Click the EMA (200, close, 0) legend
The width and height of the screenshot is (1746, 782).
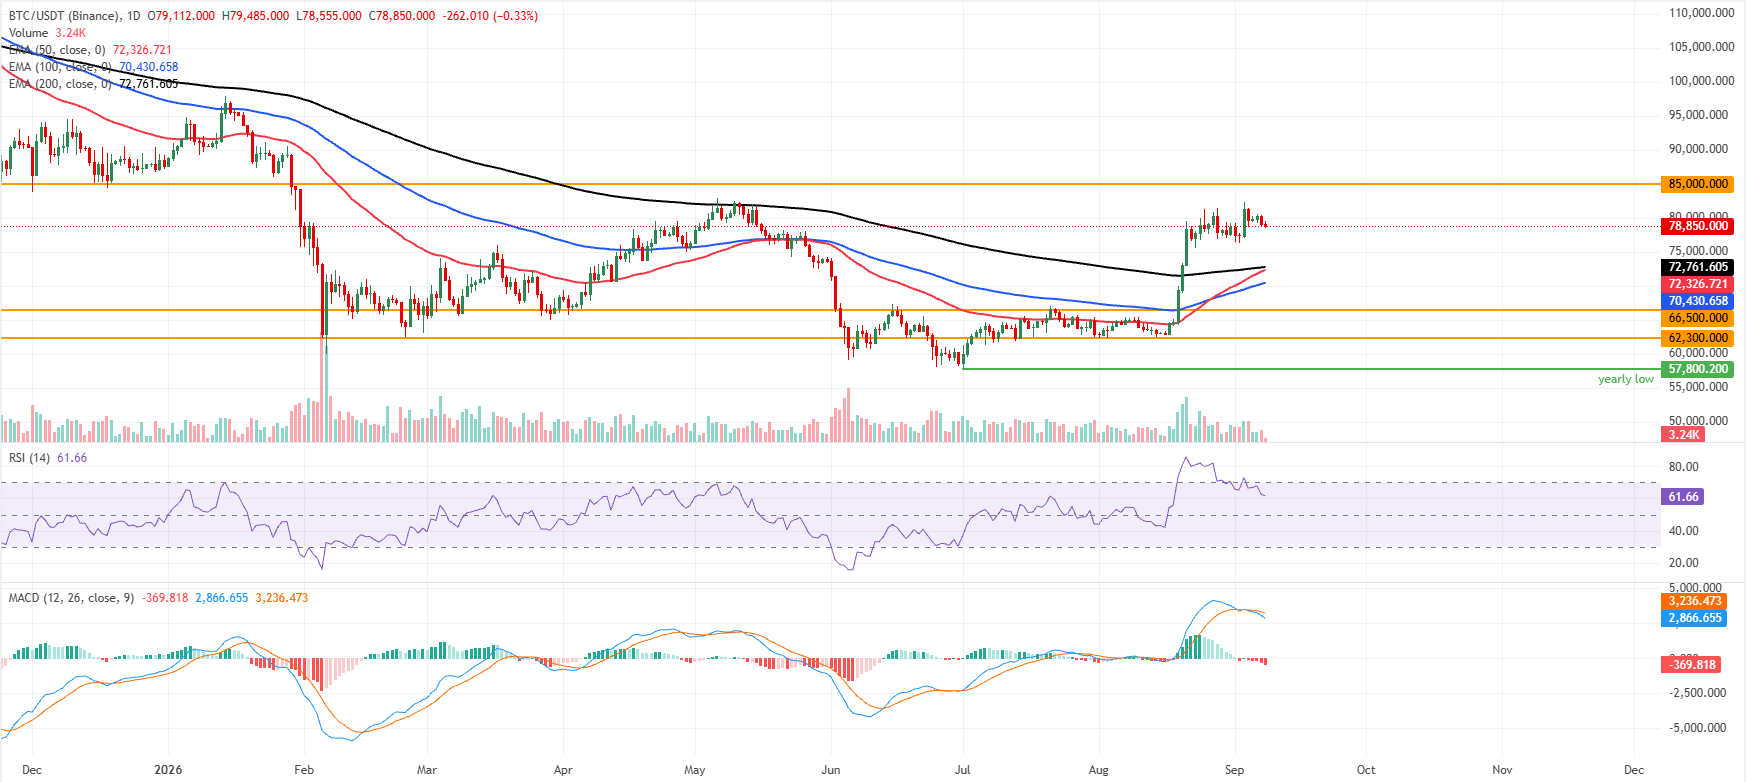point(61,84)
